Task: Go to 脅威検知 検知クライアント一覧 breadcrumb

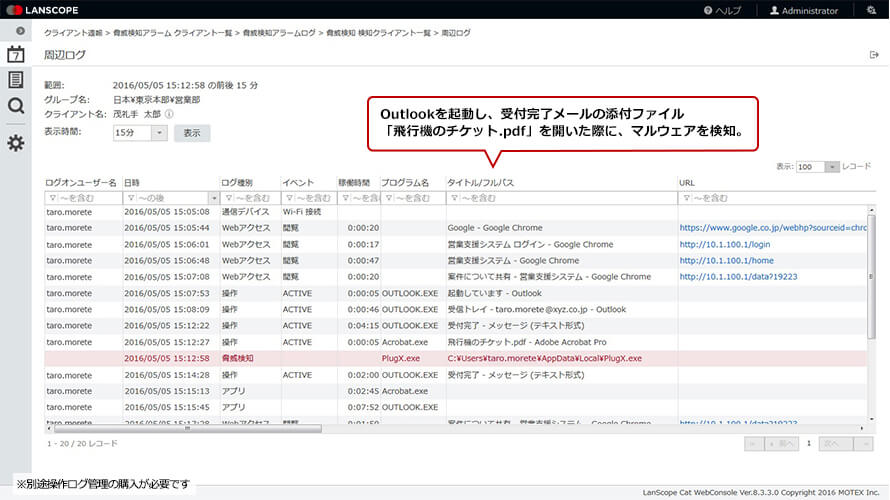Action: 379,33
